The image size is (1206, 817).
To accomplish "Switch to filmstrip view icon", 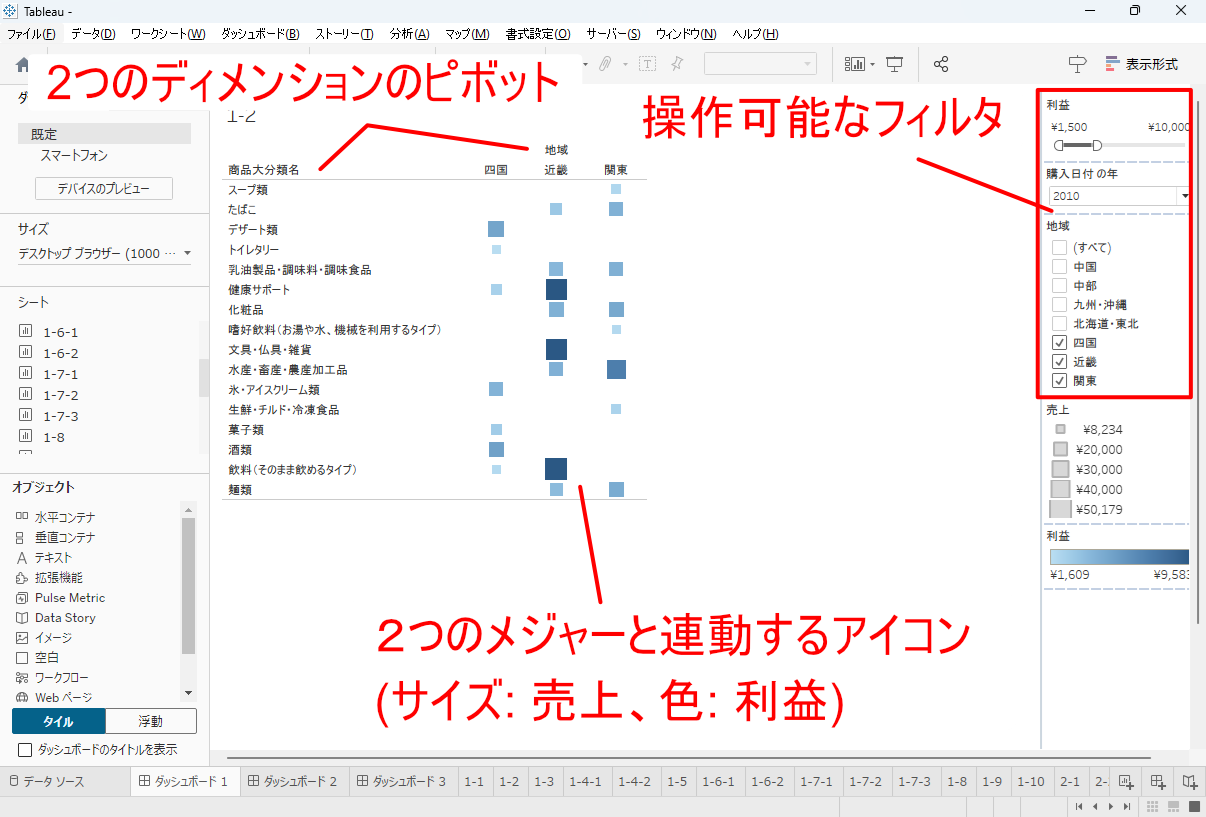I will click(1173, 806).
